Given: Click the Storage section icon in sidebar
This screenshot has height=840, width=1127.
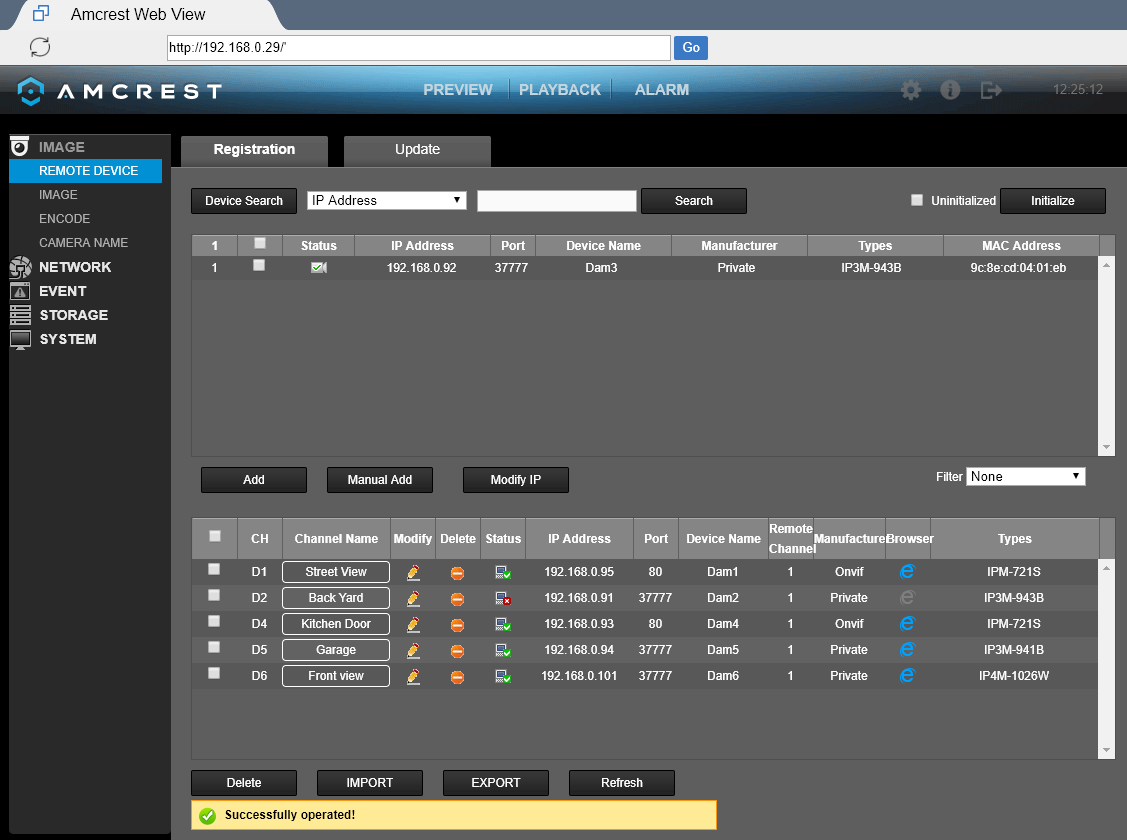Looking at the screenshot, I should tap(20, 315).
